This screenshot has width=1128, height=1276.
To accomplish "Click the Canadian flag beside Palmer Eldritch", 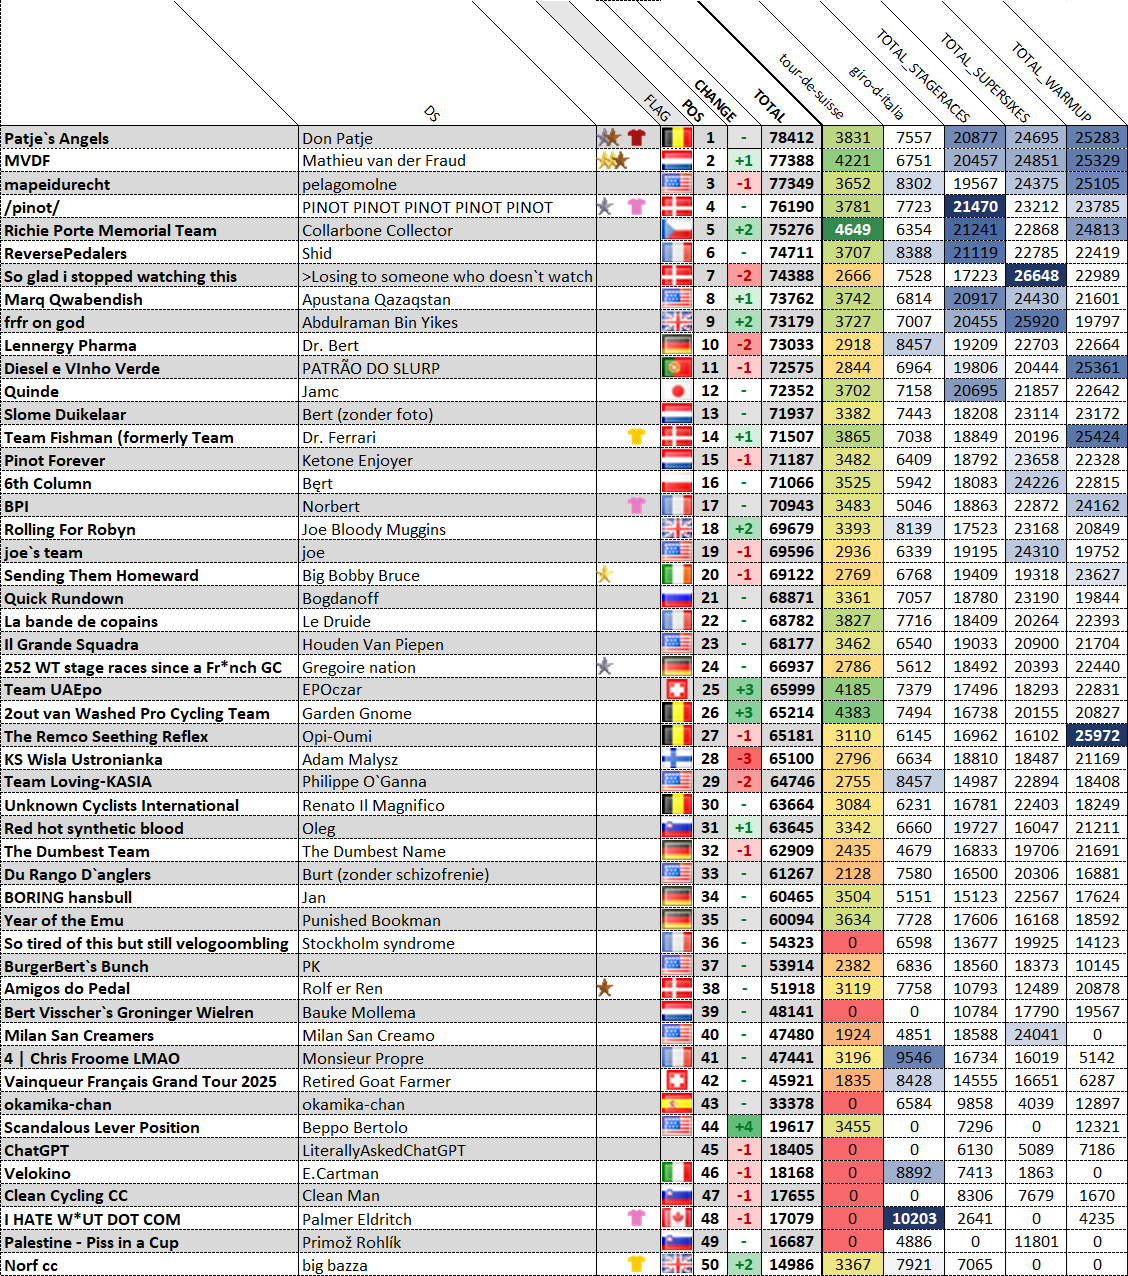I will (677, 1219).
